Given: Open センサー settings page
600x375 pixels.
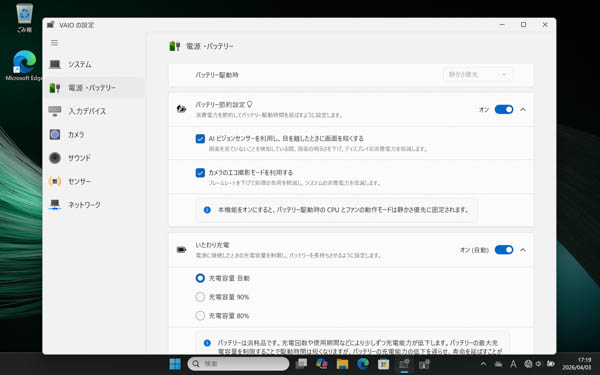Looking at the screenshot, I should point(94,181).
